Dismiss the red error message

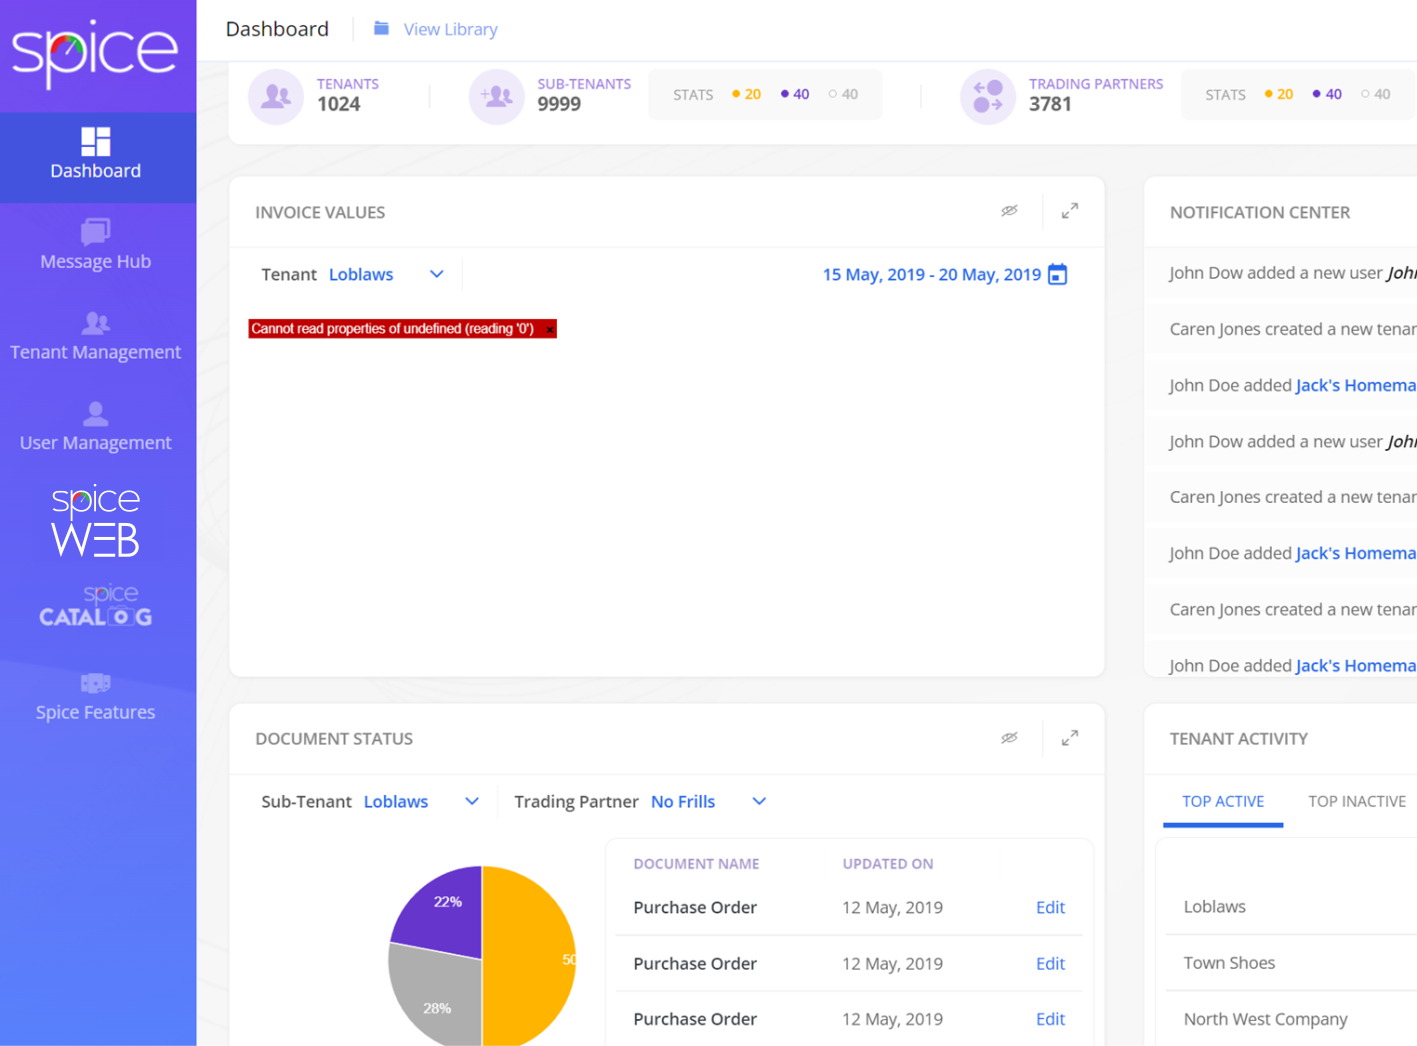pyautogui.click(x=549, y=329)
